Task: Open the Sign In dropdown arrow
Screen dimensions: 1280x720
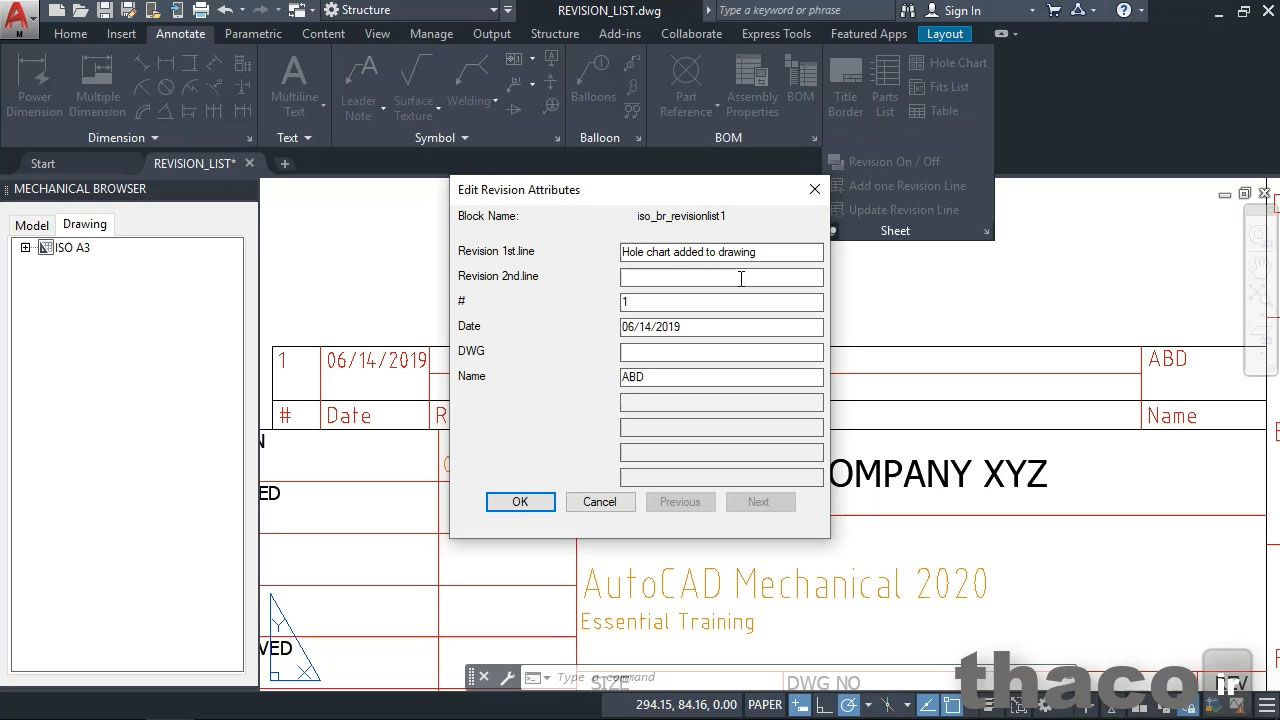Action: (1033, 11)
